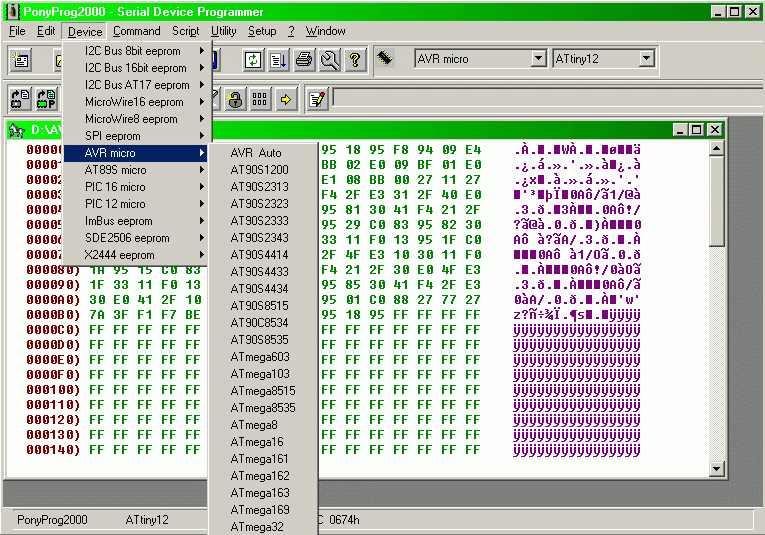Open the ATtiny12 device type dropdown
Image resolution: width=765 pixels, height=535 pixels.
coord(646,59)
